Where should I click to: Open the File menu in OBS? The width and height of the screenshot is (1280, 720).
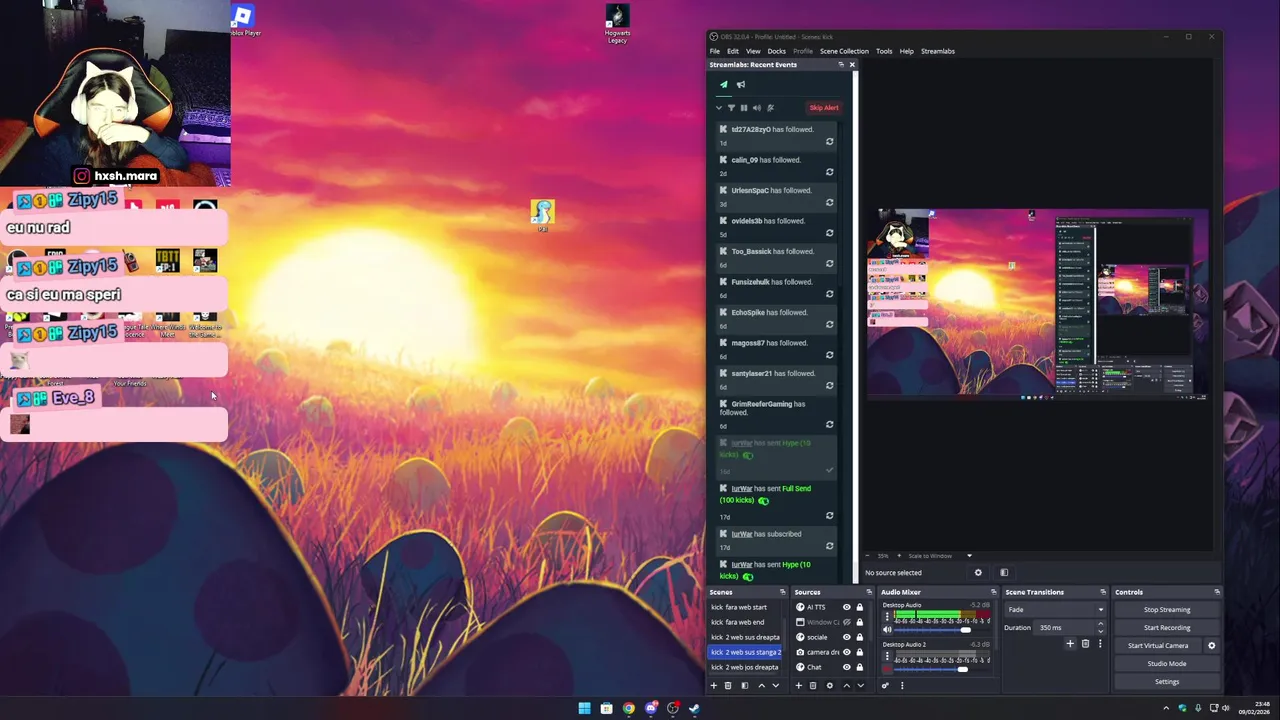pyautogui.click(x=715, y=51)
